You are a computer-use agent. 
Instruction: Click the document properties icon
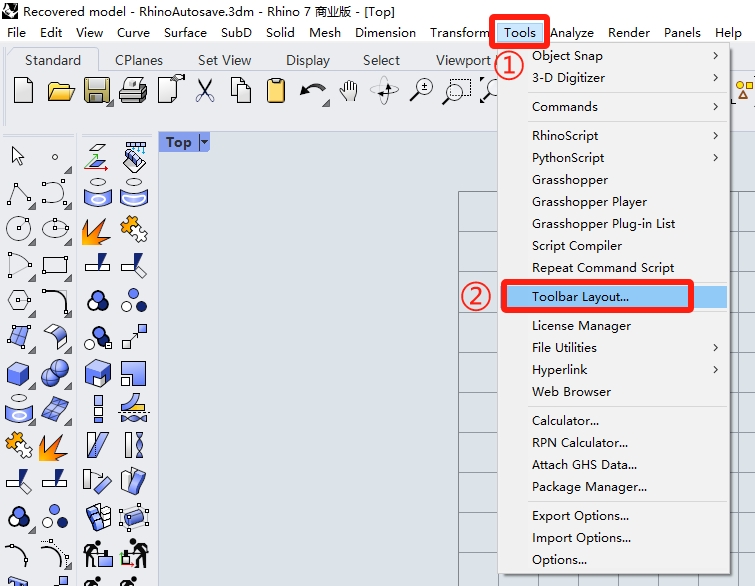(171, 89)
